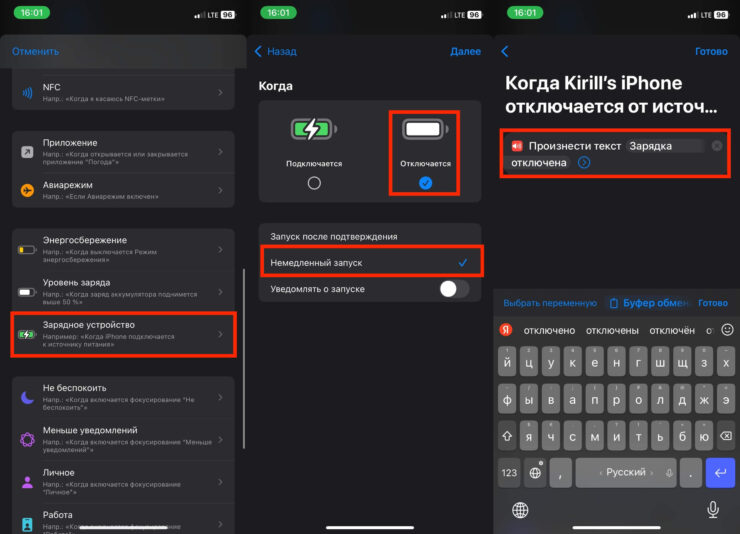Tap the emoji smiley icon
This screenshot has height=534, width=740.
coord(727,329)
